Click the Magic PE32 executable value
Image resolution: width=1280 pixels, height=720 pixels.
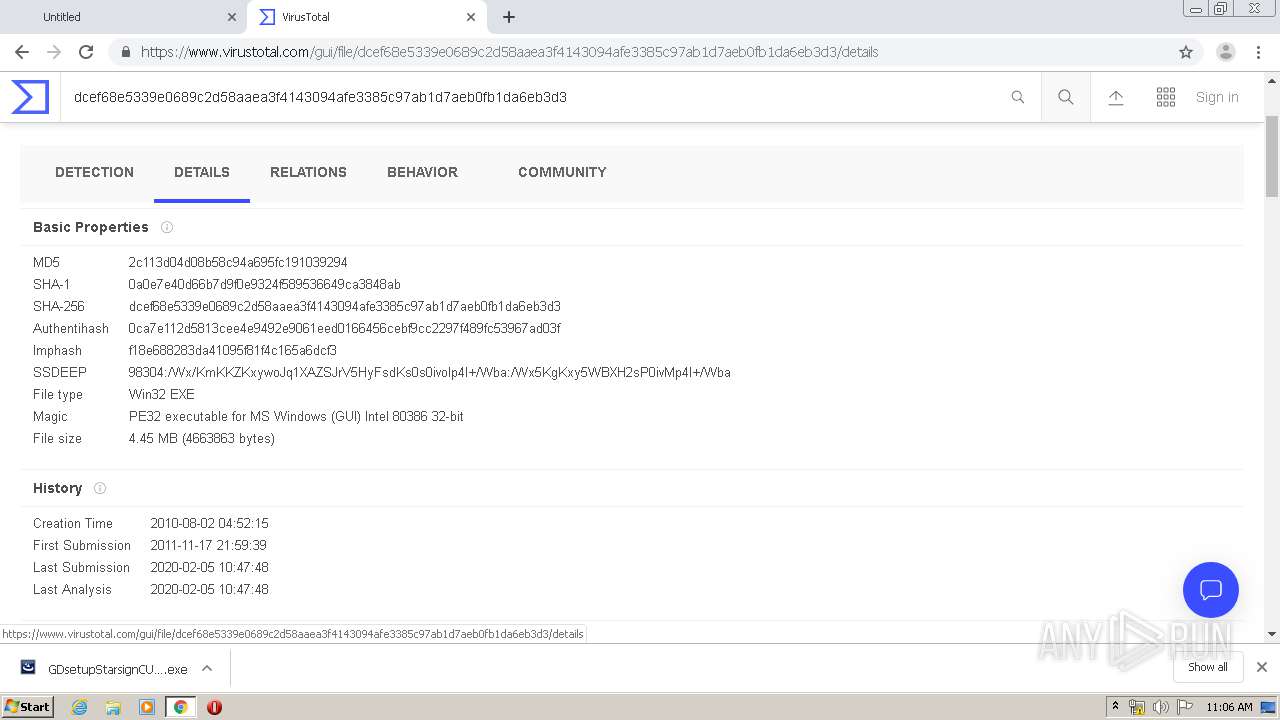tap(296, 416)
